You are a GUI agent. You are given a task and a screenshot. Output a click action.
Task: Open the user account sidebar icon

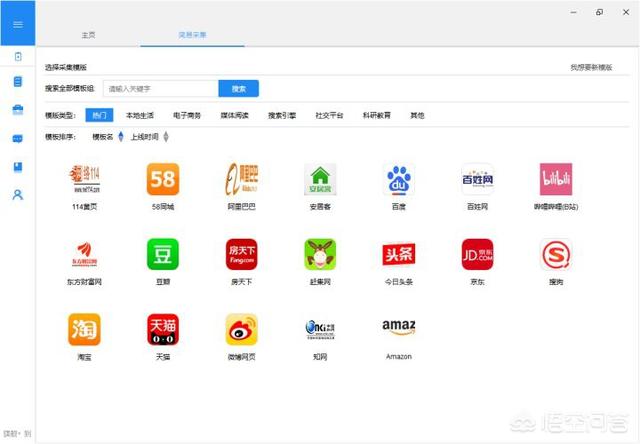[x=18, y=195]
